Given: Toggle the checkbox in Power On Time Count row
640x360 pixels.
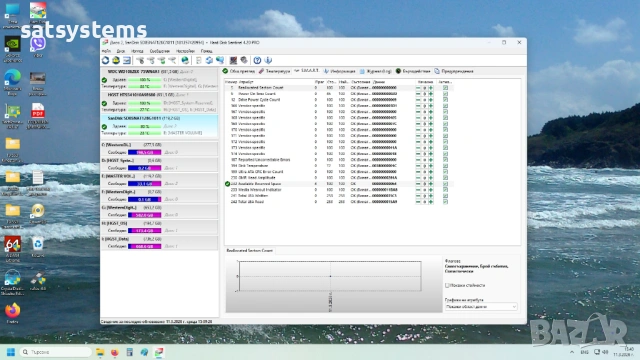Looking at the screenshot, I should pyautogui.click(x=445, y=94).
